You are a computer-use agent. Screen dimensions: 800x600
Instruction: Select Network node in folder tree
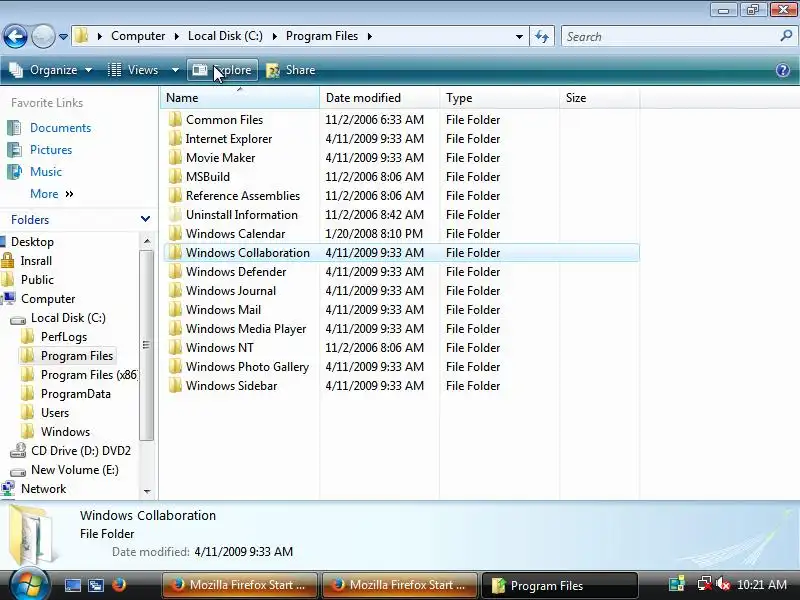click(43, 489)
